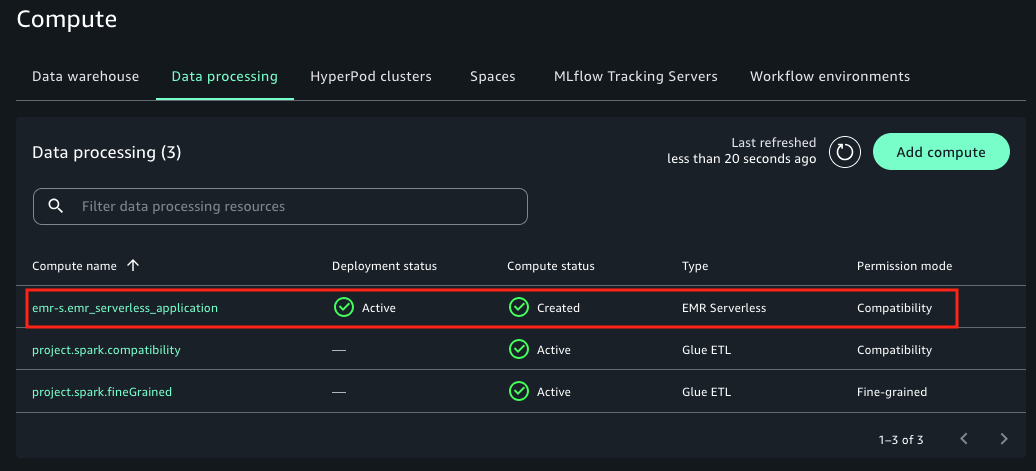1036x471 pixels.
Task: Click the search magnifier icon
Action: tap(56, 207)
